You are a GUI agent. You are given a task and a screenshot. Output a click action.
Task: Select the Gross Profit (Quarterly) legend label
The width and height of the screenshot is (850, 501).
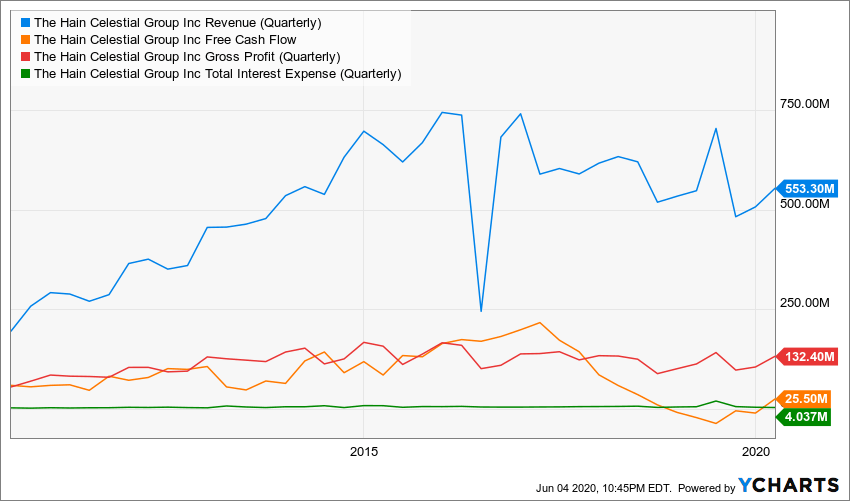click(187, 57)
